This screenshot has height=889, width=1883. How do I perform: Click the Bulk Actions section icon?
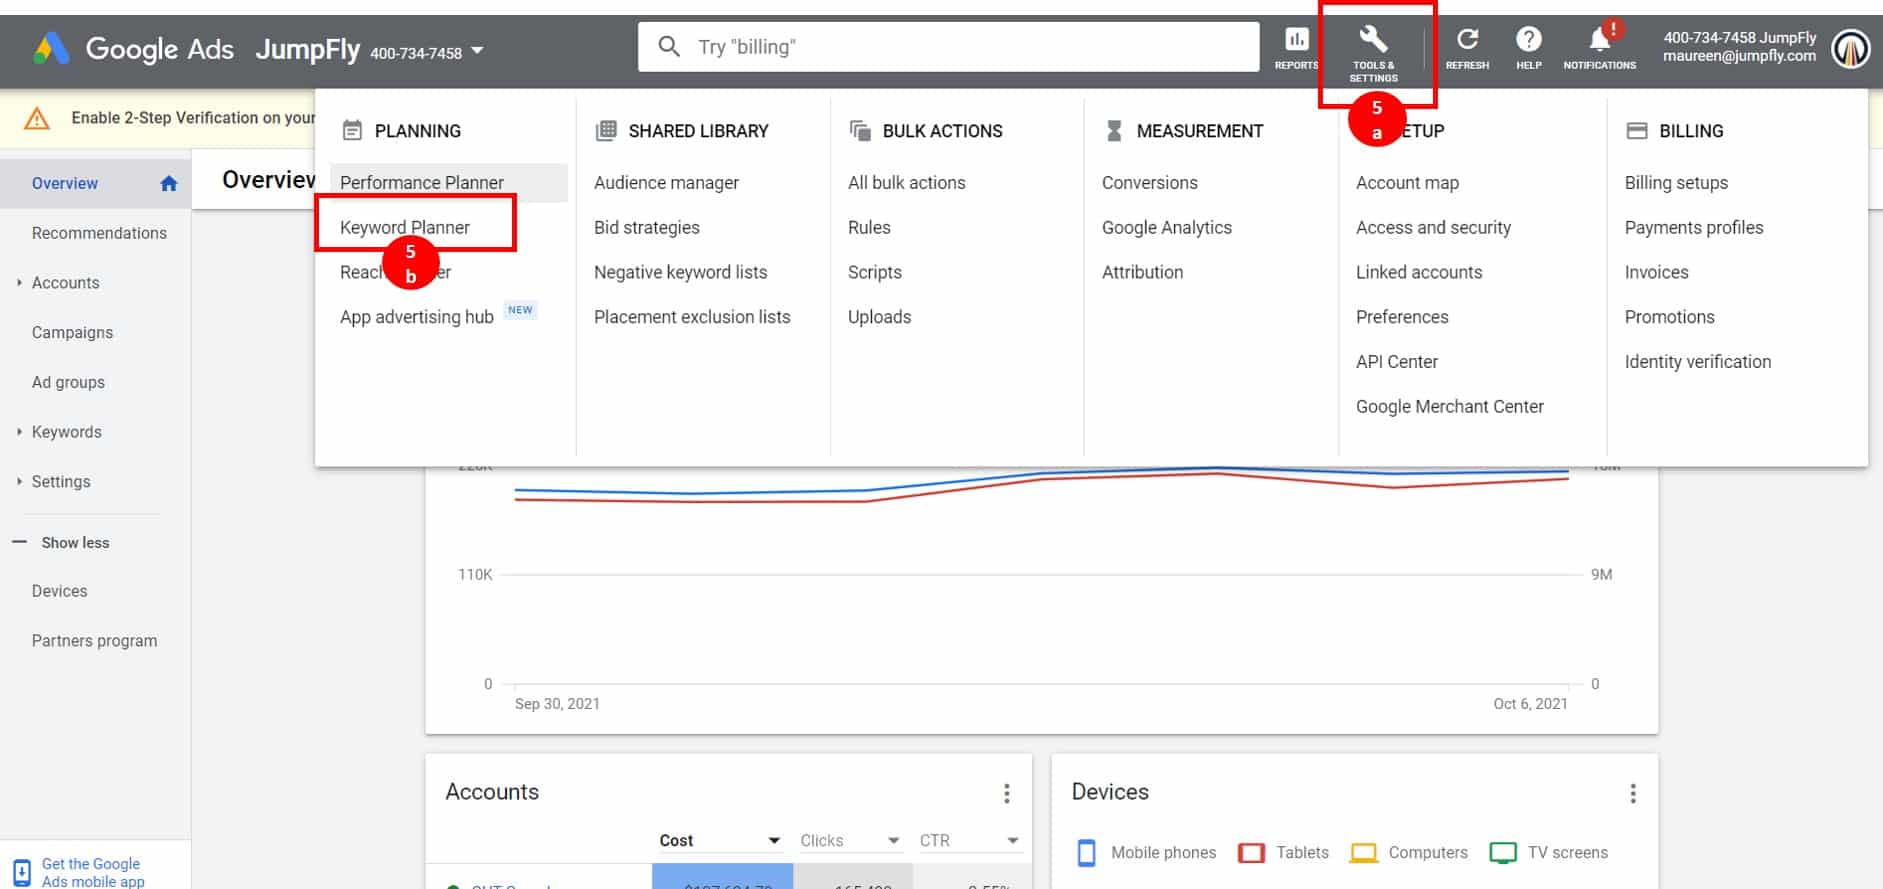click(860, 130)
